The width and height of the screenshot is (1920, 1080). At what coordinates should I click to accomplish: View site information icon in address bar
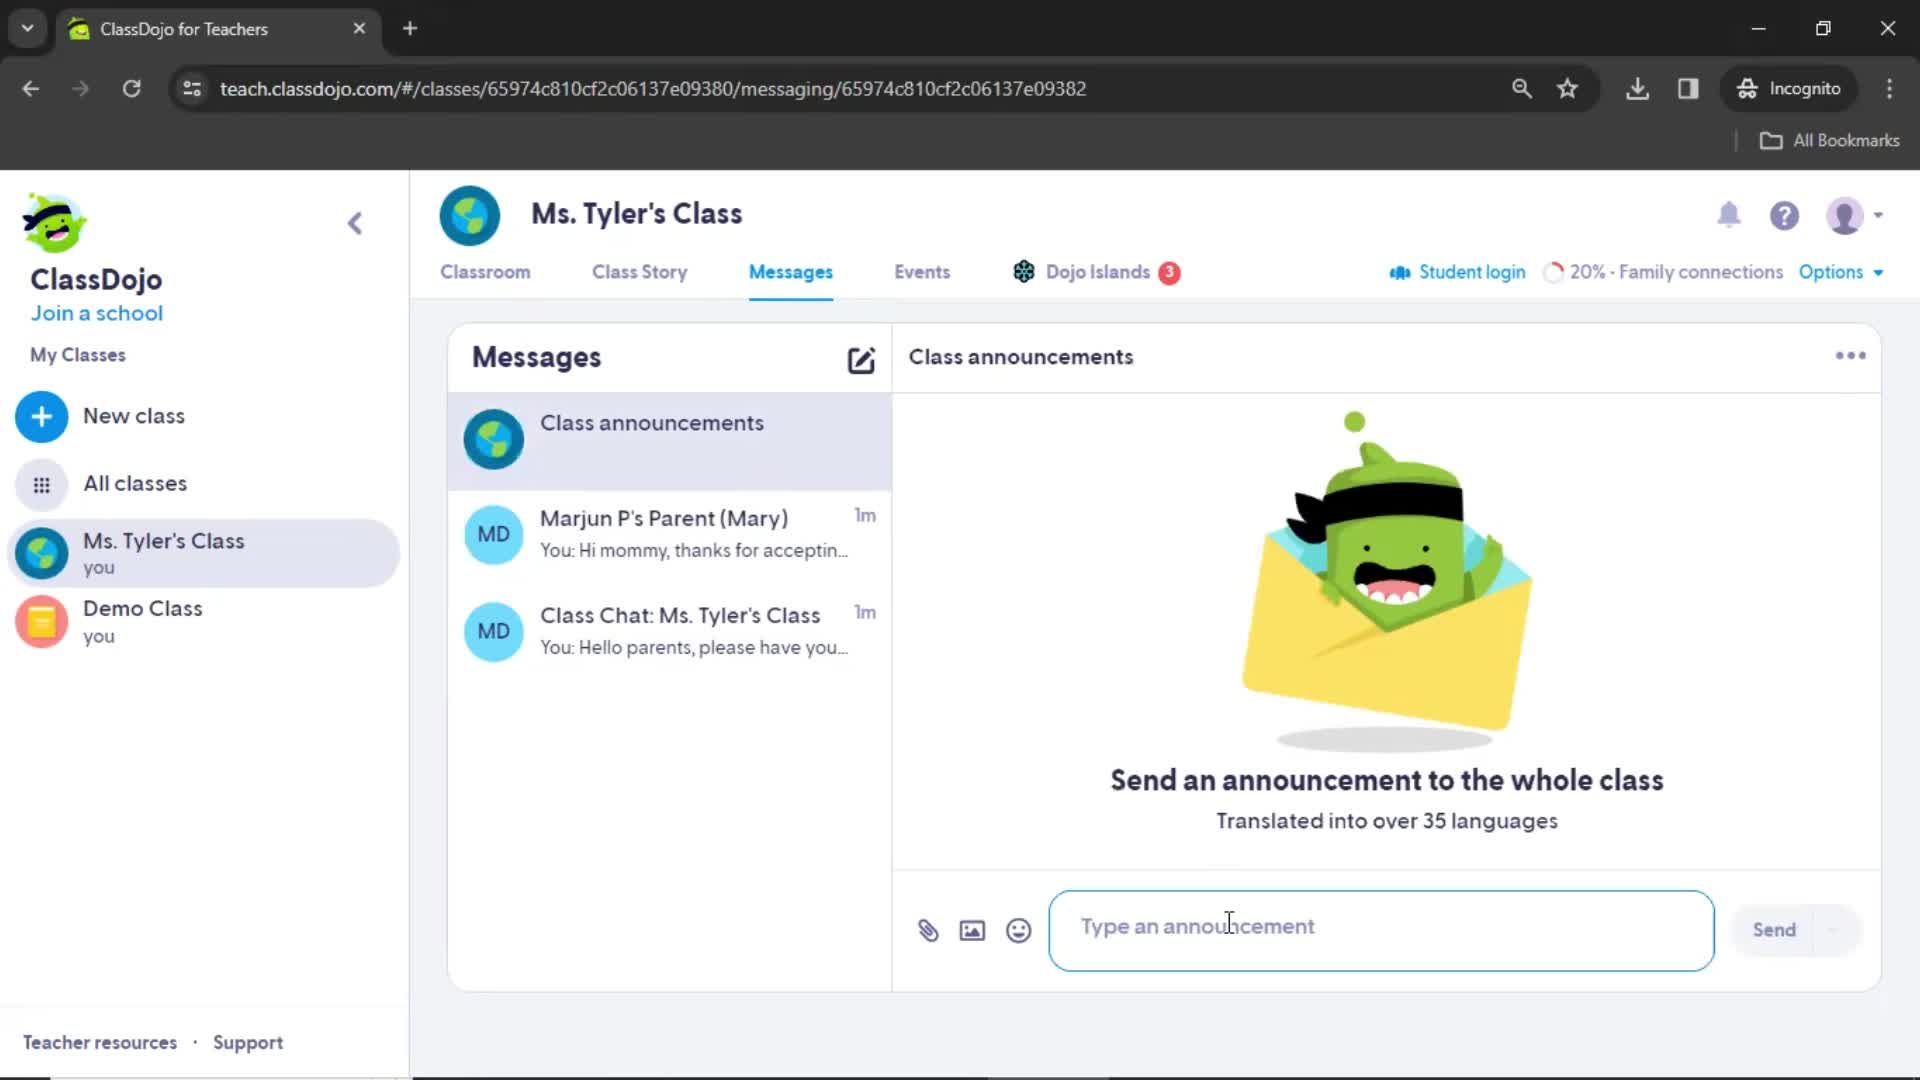coord(192,89)
